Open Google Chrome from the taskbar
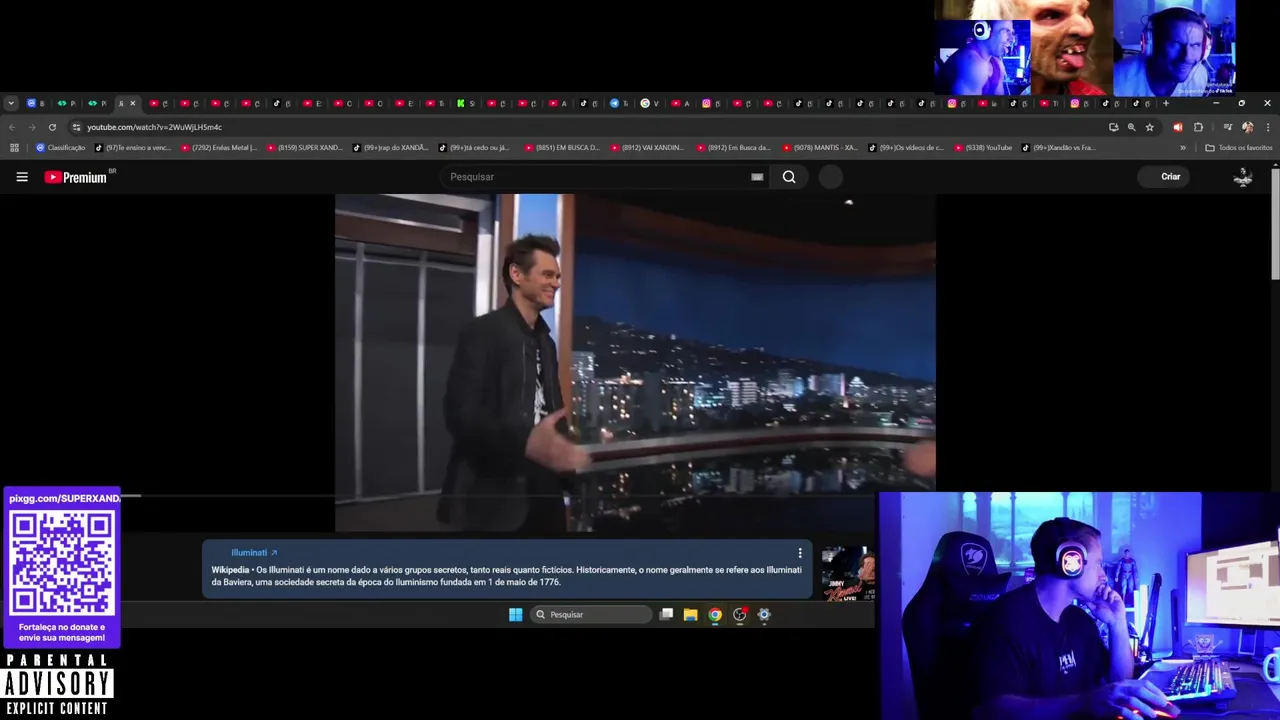1280x720 pixels. point(715,614)
